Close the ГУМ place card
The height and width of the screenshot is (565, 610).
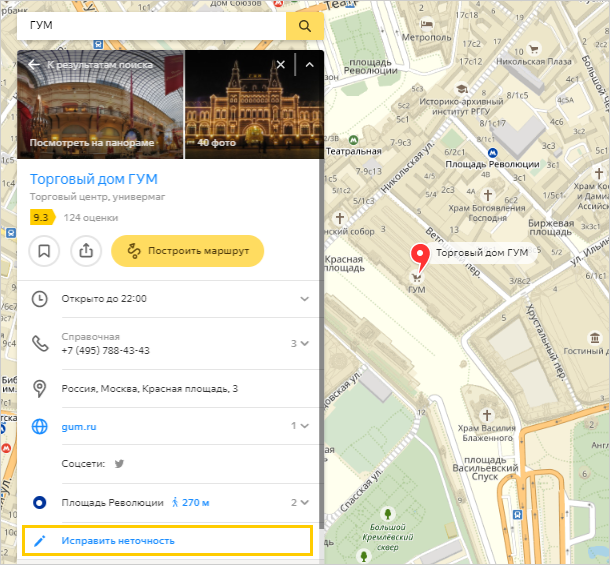pos(281,65)
